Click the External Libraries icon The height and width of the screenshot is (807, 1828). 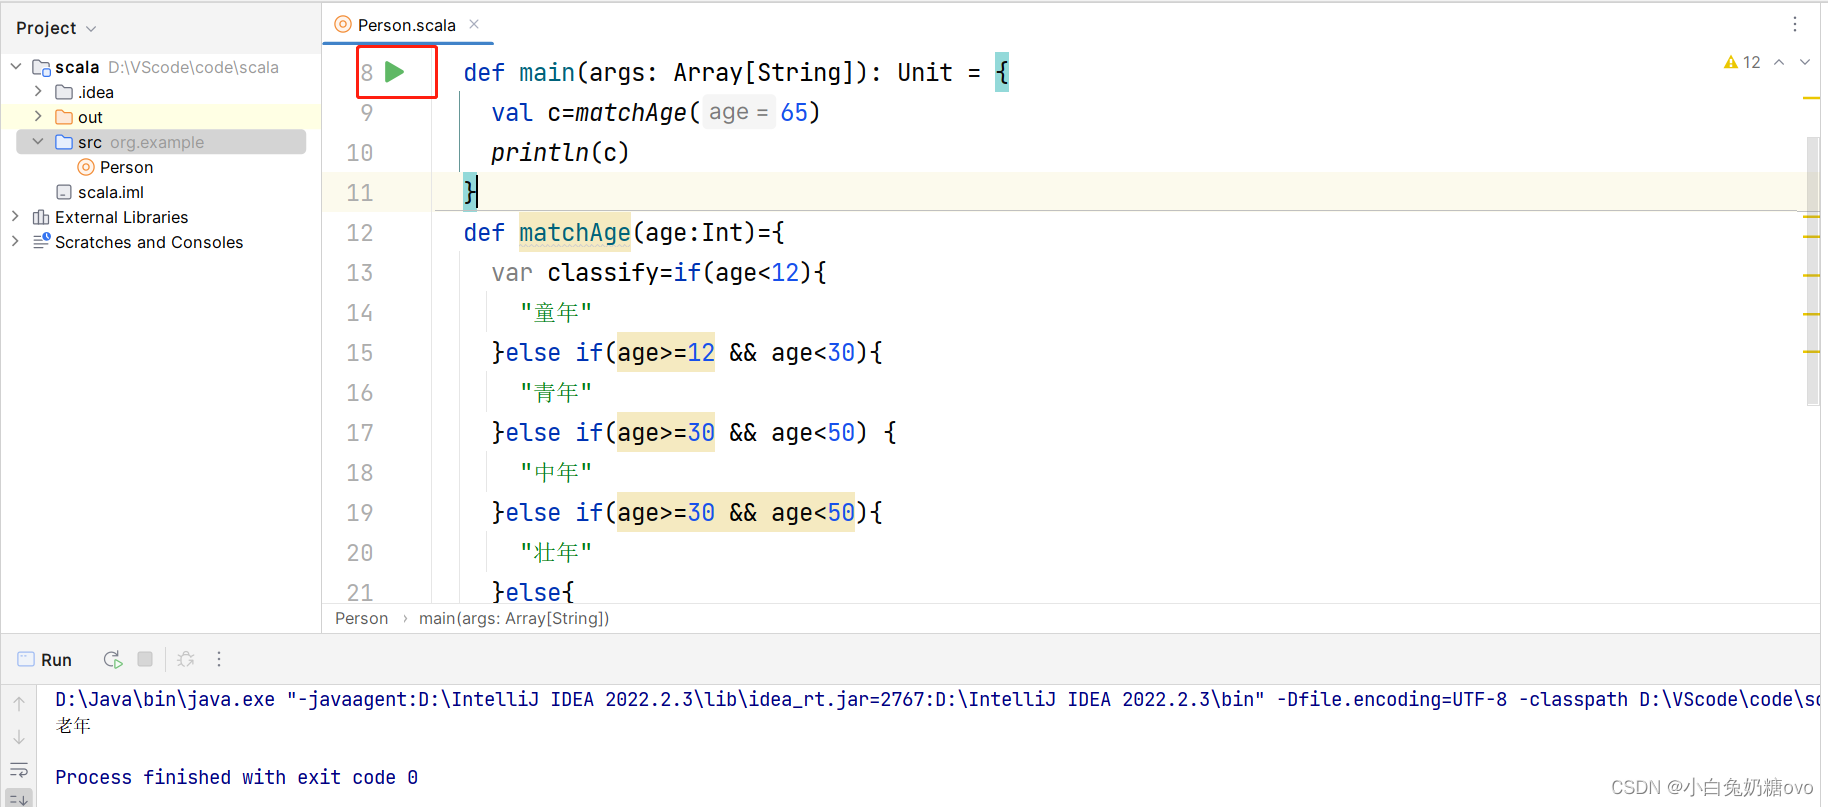[x=41, y=217]
